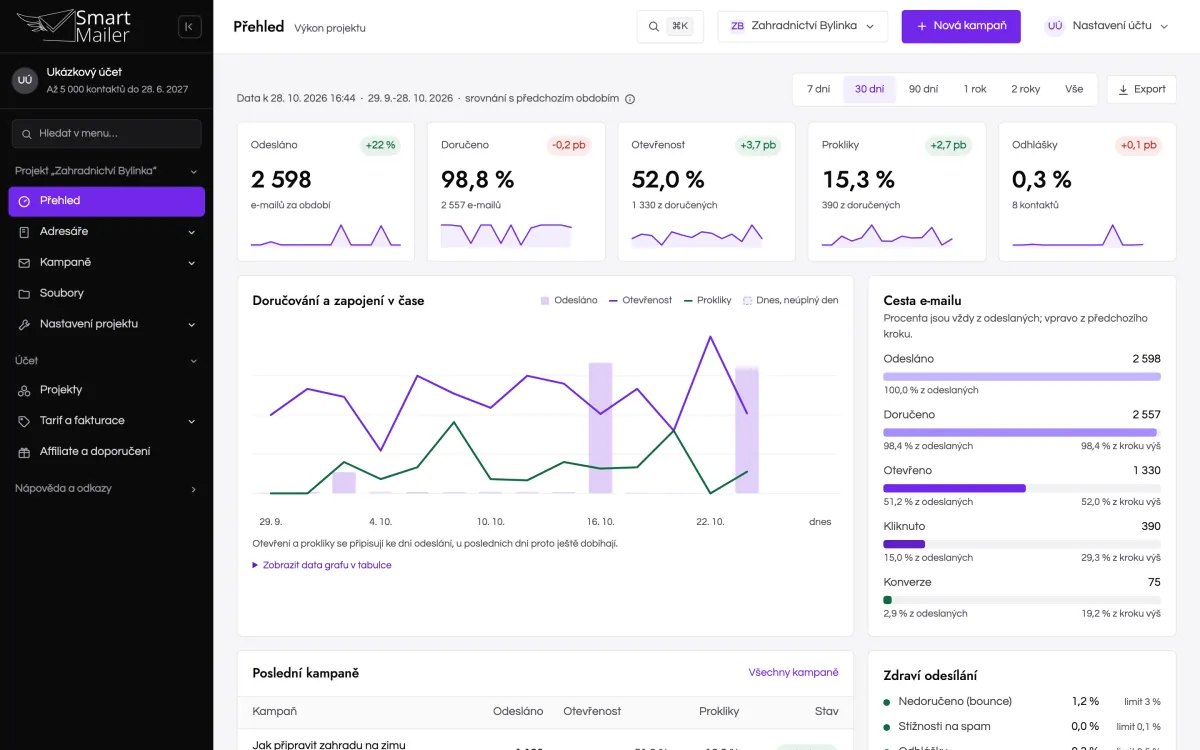
Task: Click the +3,7 pb badge on Otevřenost
Action: coord(758,145)
